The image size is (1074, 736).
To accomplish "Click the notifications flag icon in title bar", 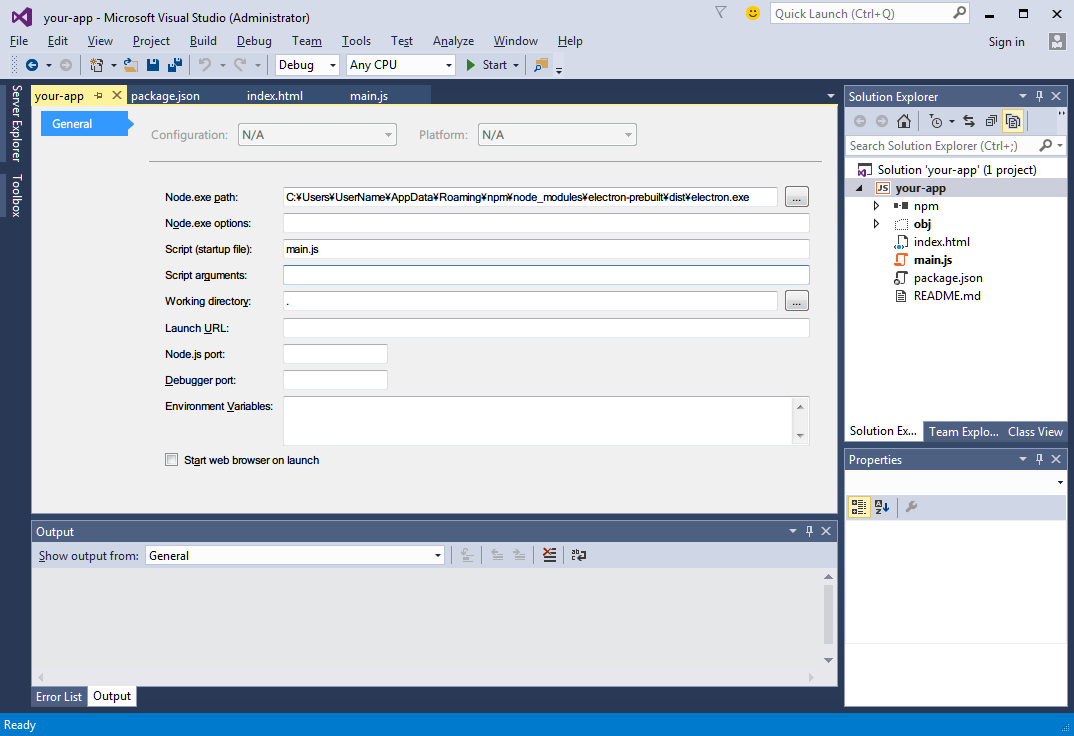I will [x=721, y=13].
